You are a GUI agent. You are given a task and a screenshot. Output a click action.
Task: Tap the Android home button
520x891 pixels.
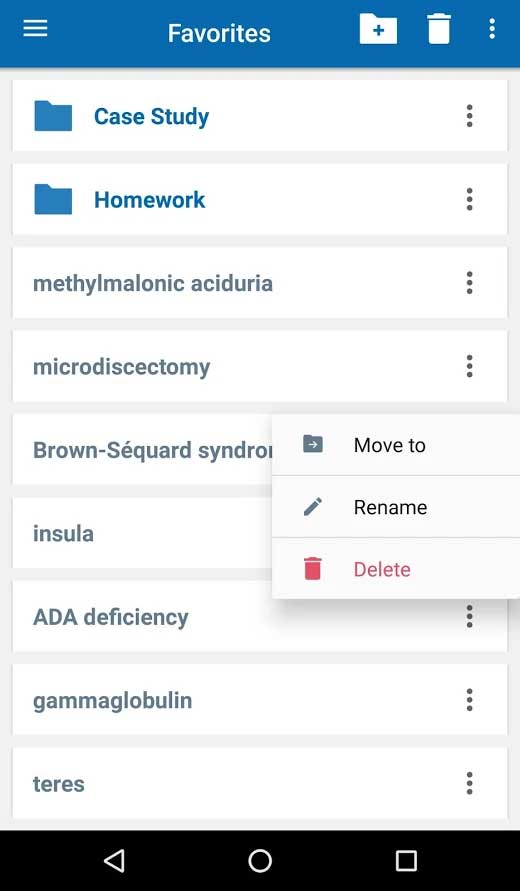pos(260,861)
